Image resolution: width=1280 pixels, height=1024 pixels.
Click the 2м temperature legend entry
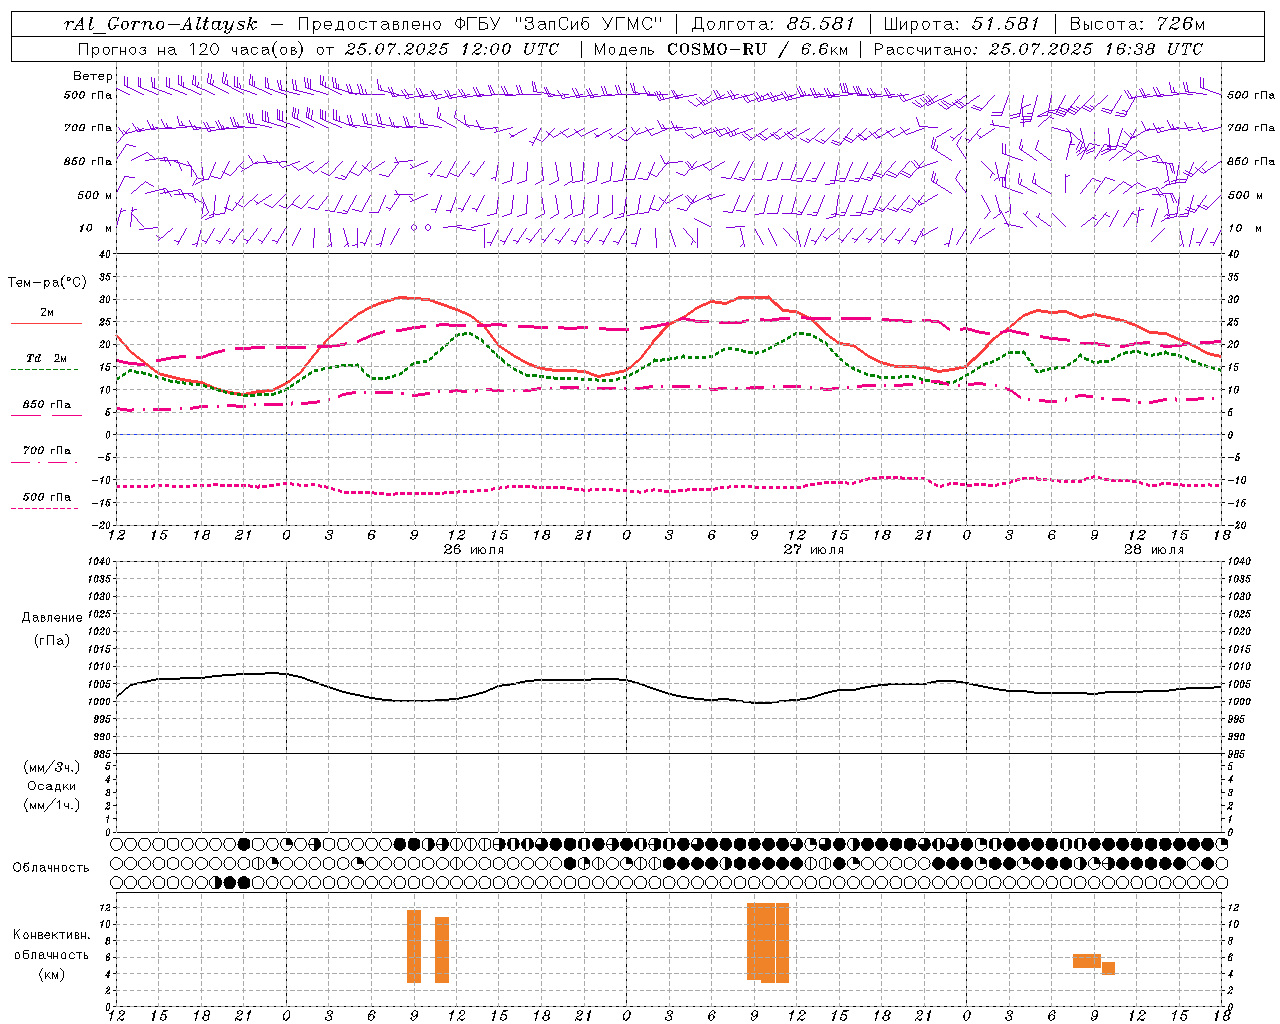[47, 312]
